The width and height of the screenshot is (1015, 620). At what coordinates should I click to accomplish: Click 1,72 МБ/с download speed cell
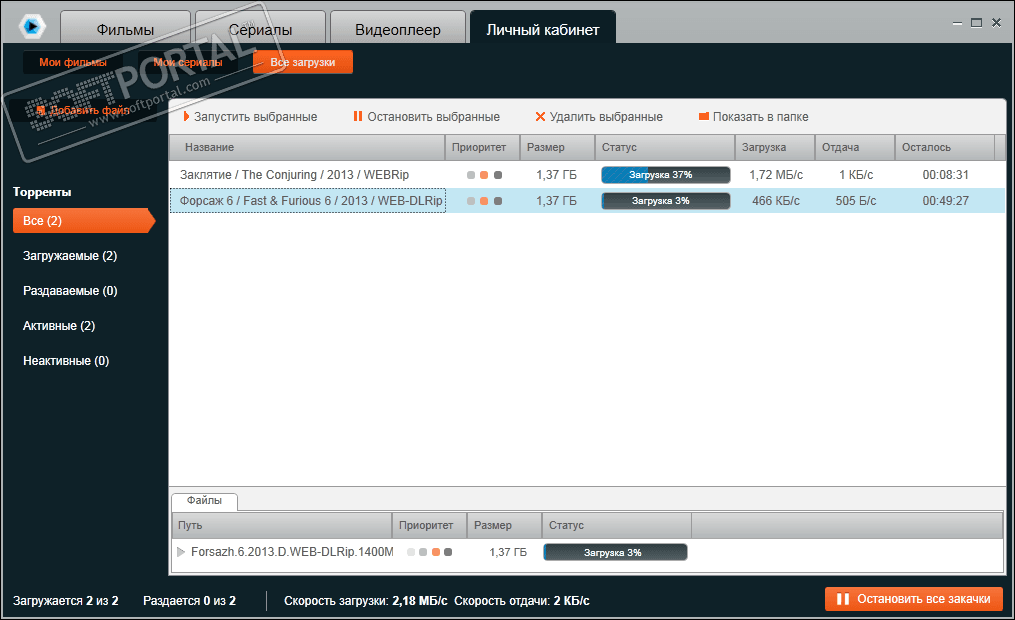[775, 175]
